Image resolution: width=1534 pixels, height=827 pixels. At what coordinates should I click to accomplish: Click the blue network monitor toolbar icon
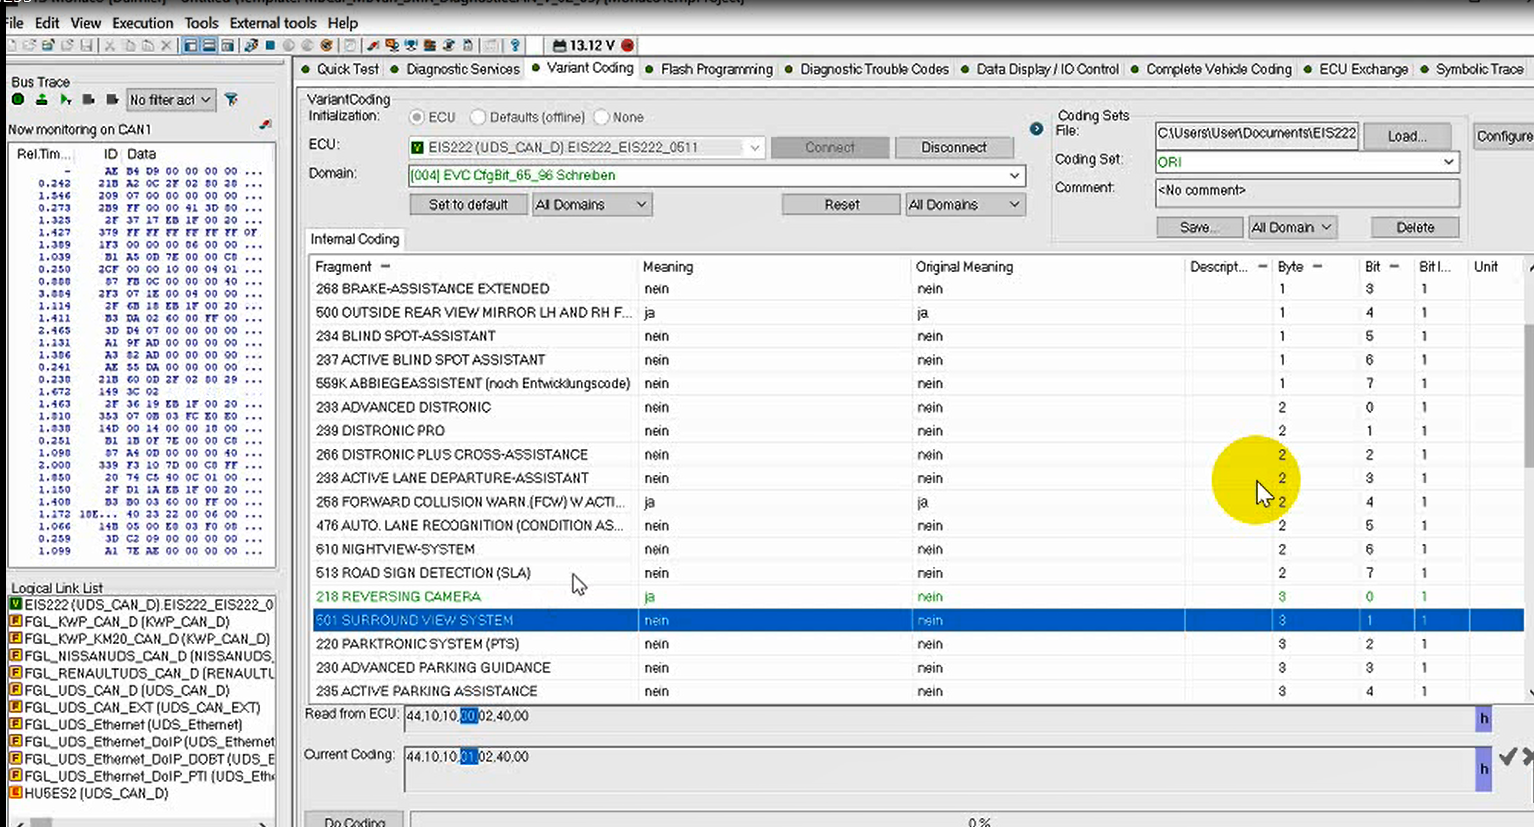(x=411, y=46)
